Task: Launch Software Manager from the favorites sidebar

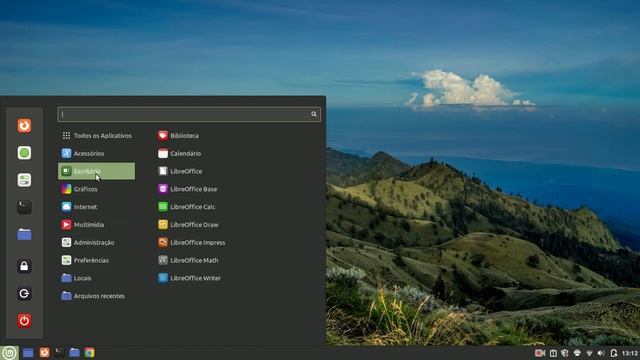Action: point(24,153)
